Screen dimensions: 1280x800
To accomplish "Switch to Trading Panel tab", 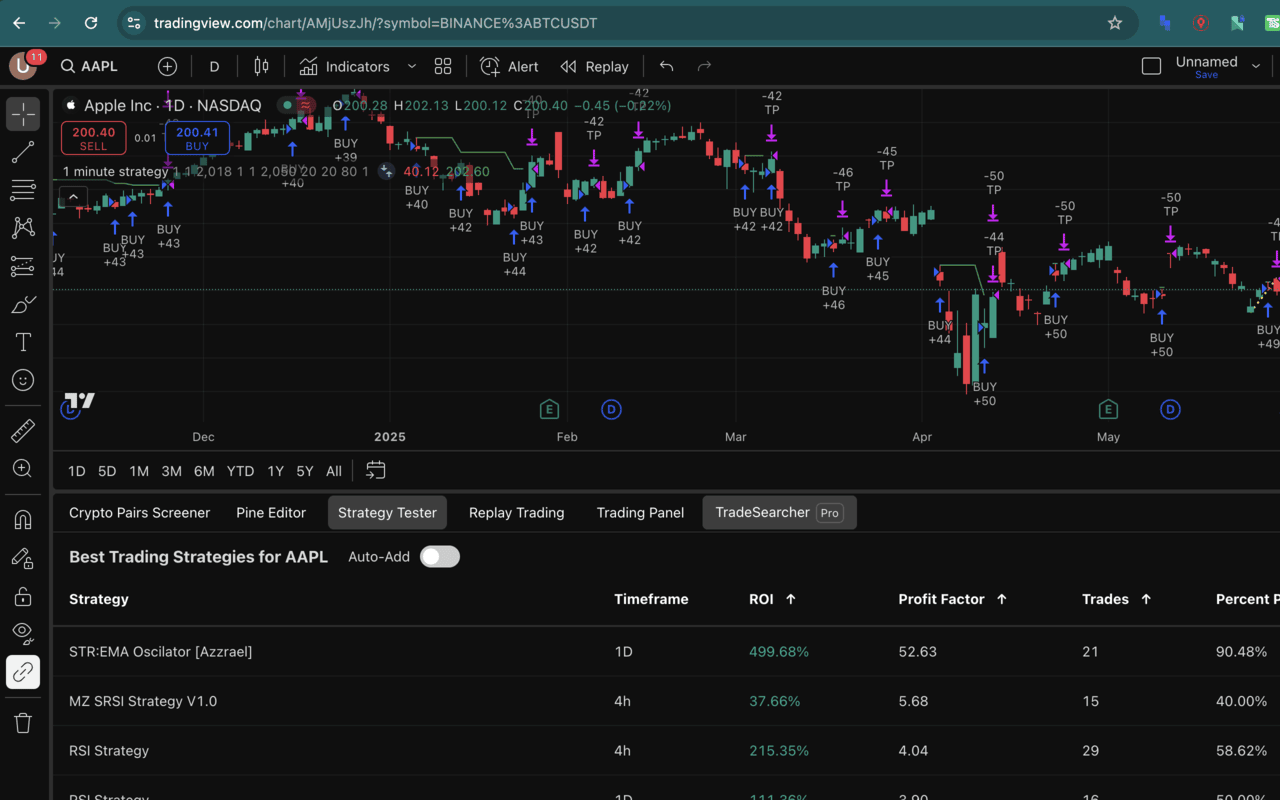I will [x=640, y=513].
